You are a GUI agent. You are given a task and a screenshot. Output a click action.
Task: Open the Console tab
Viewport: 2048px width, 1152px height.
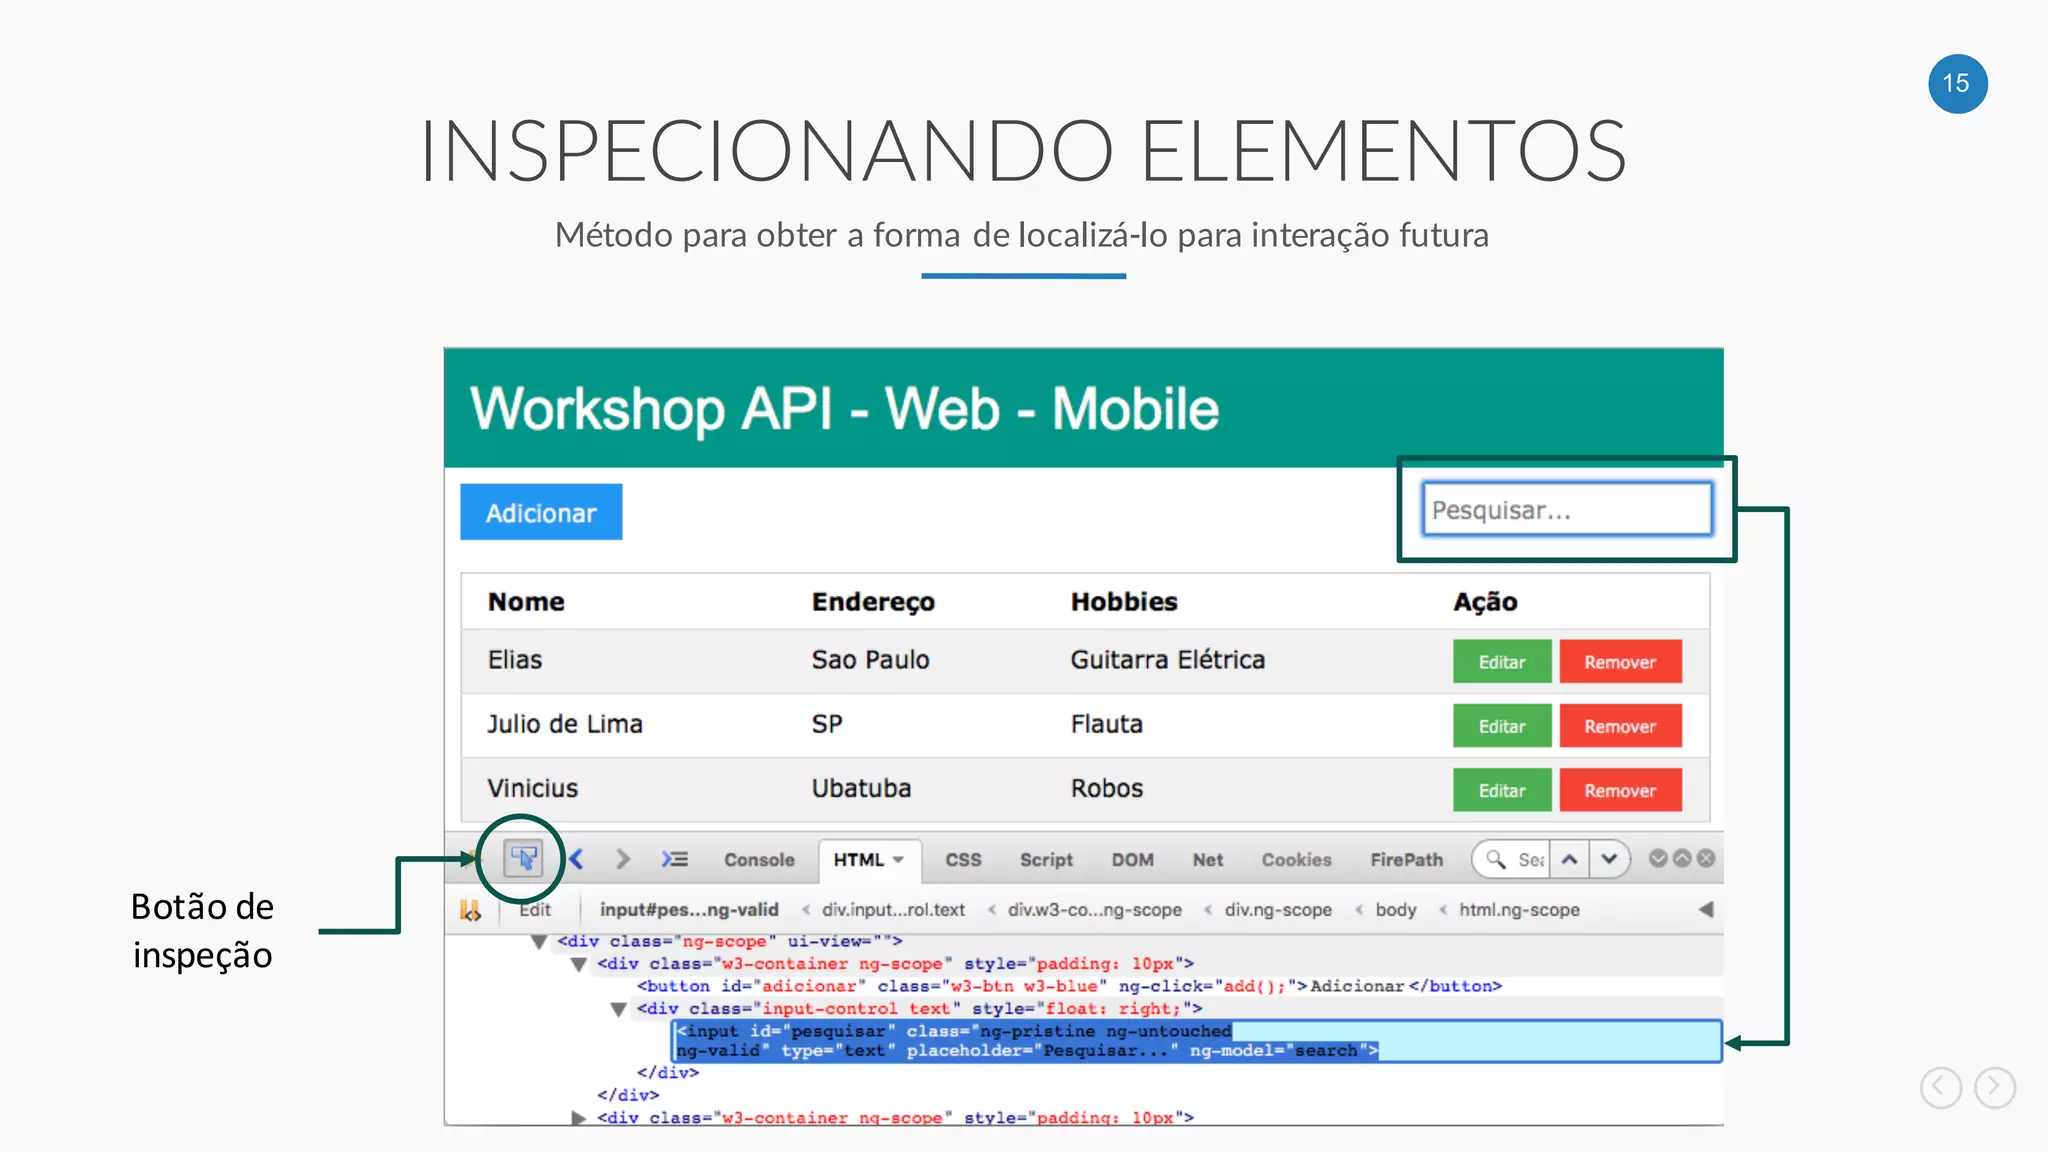point(759,860)
